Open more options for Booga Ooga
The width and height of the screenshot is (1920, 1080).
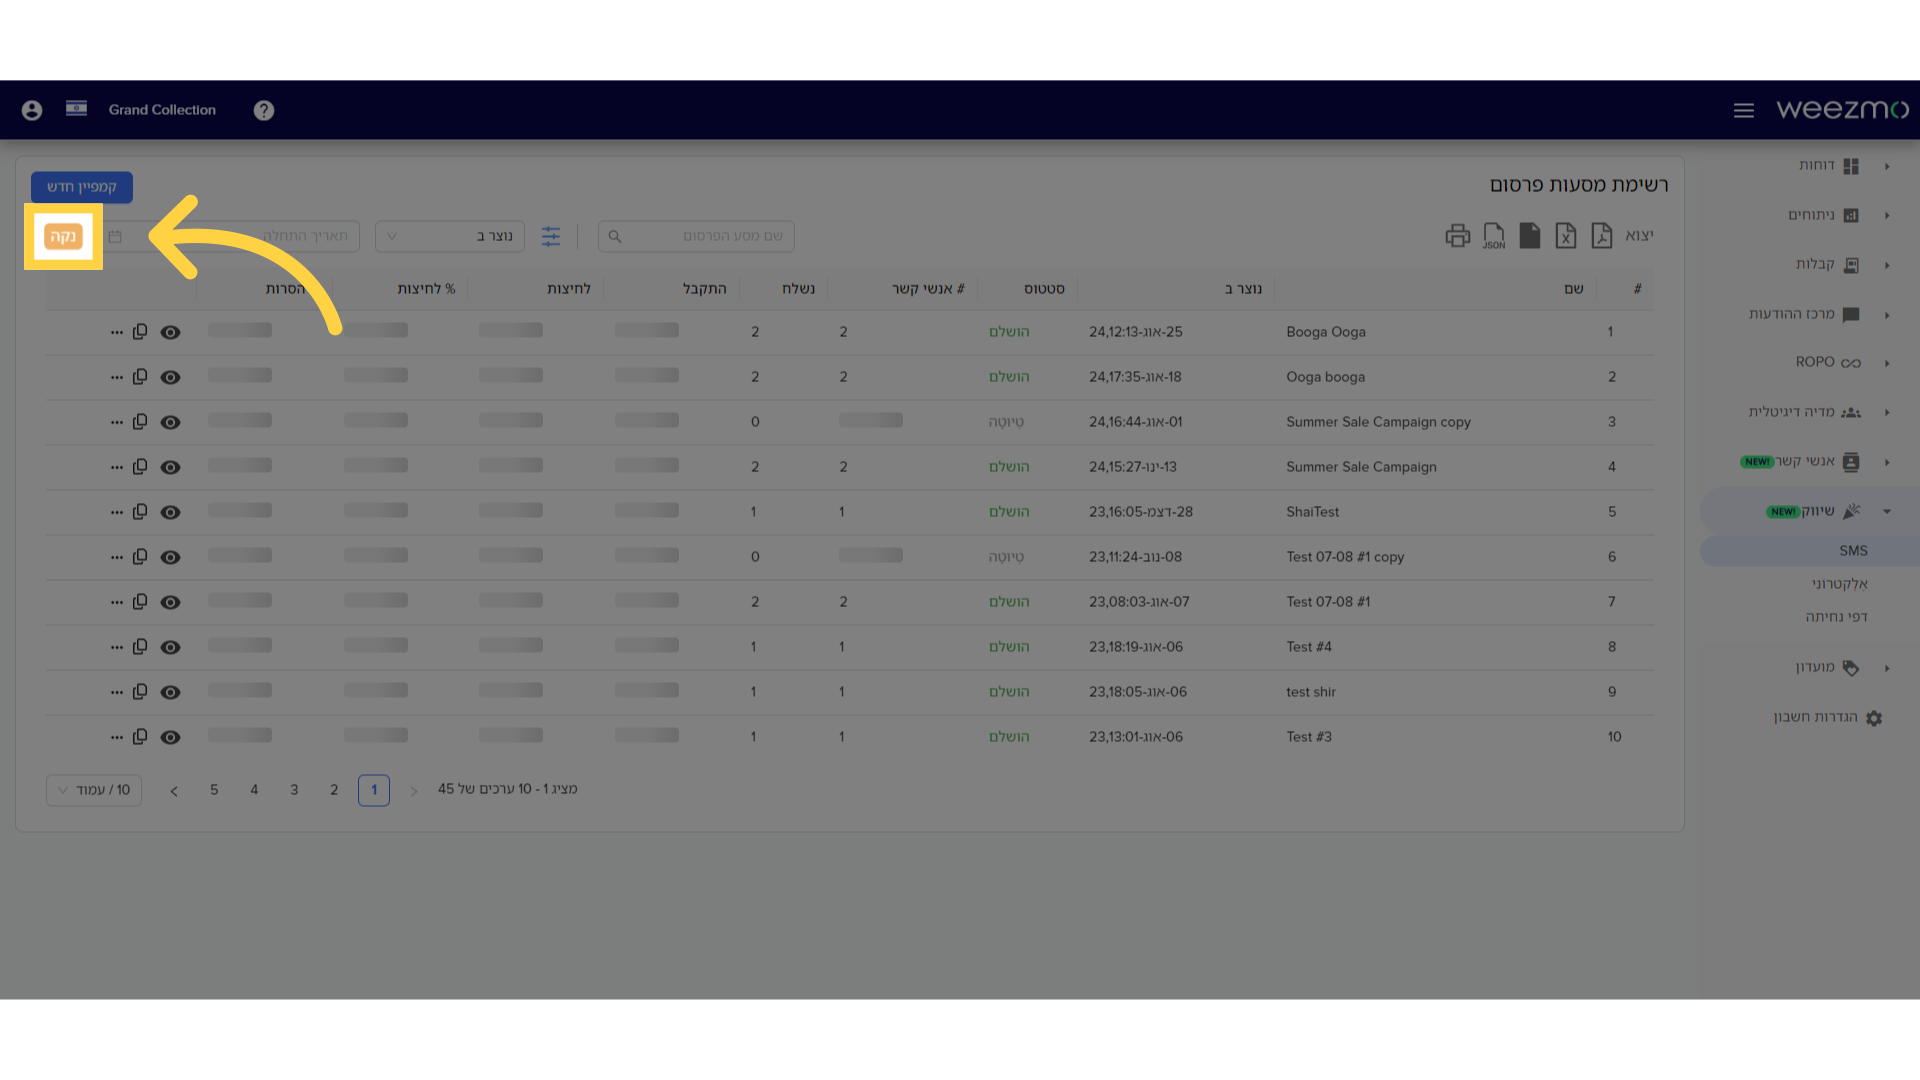click(117, 332)
